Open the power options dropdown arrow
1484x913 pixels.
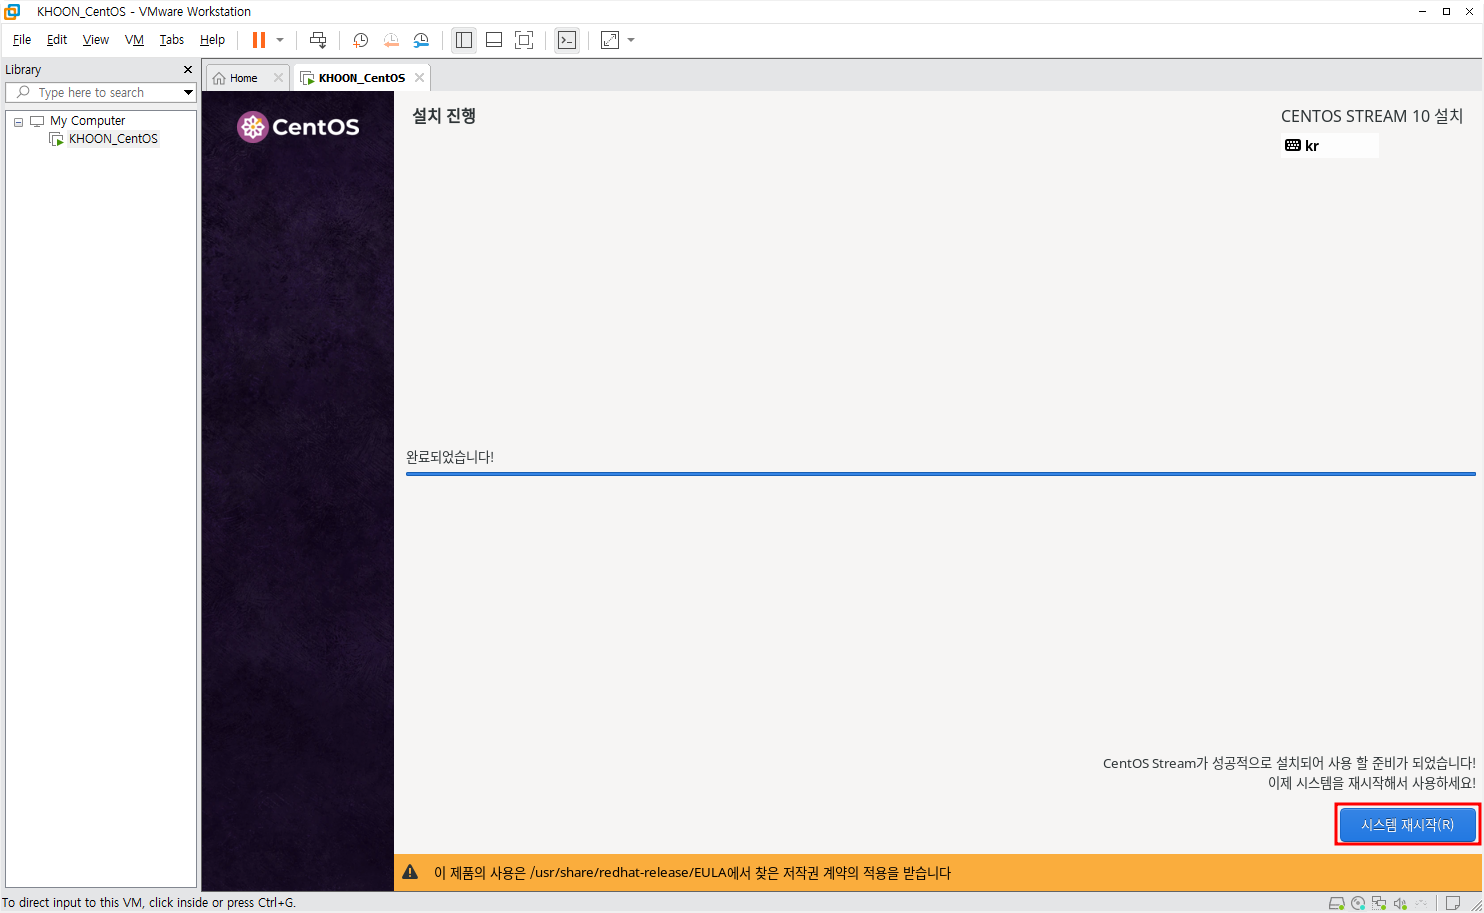click(x=280, y=40)
